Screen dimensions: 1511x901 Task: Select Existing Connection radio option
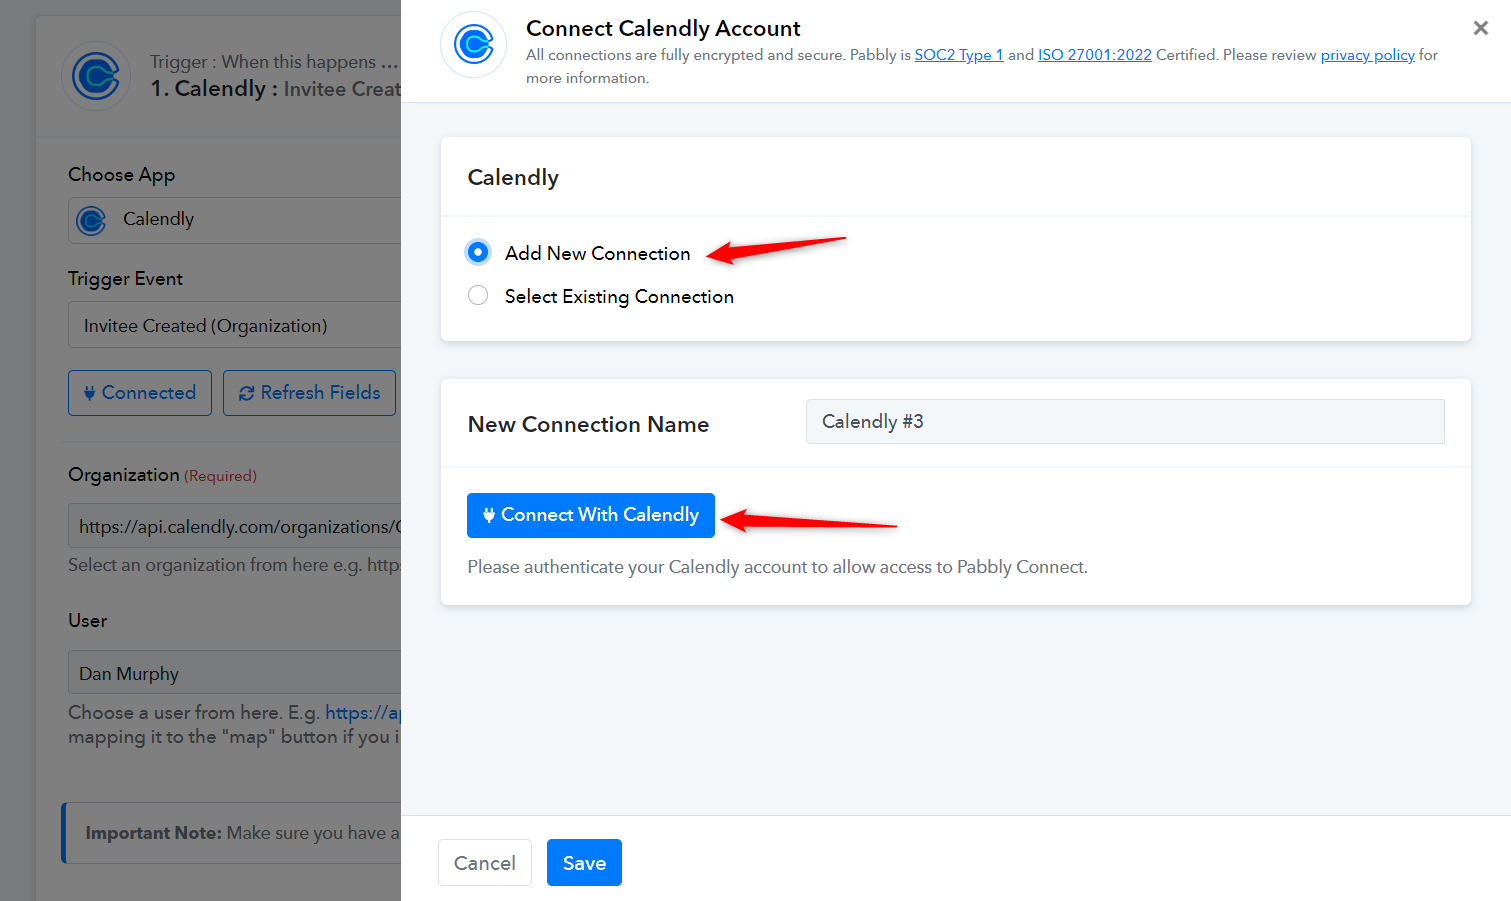pos(478,295)
